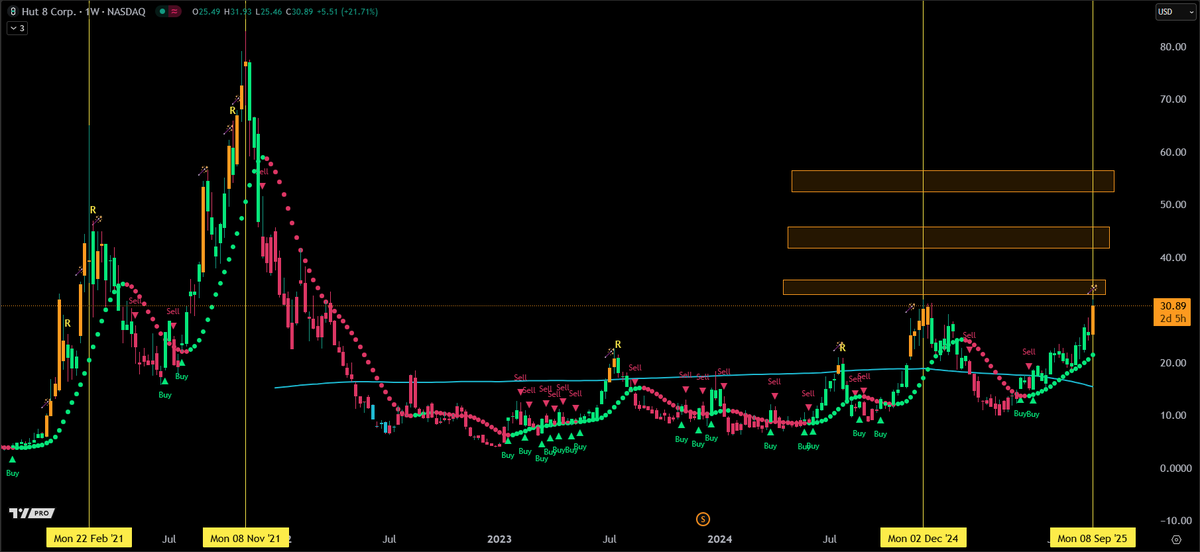Click the 10.00 price axis label
This screenshot has width=1200, height=552.
pyautogui.click(x=1172, y=415)
